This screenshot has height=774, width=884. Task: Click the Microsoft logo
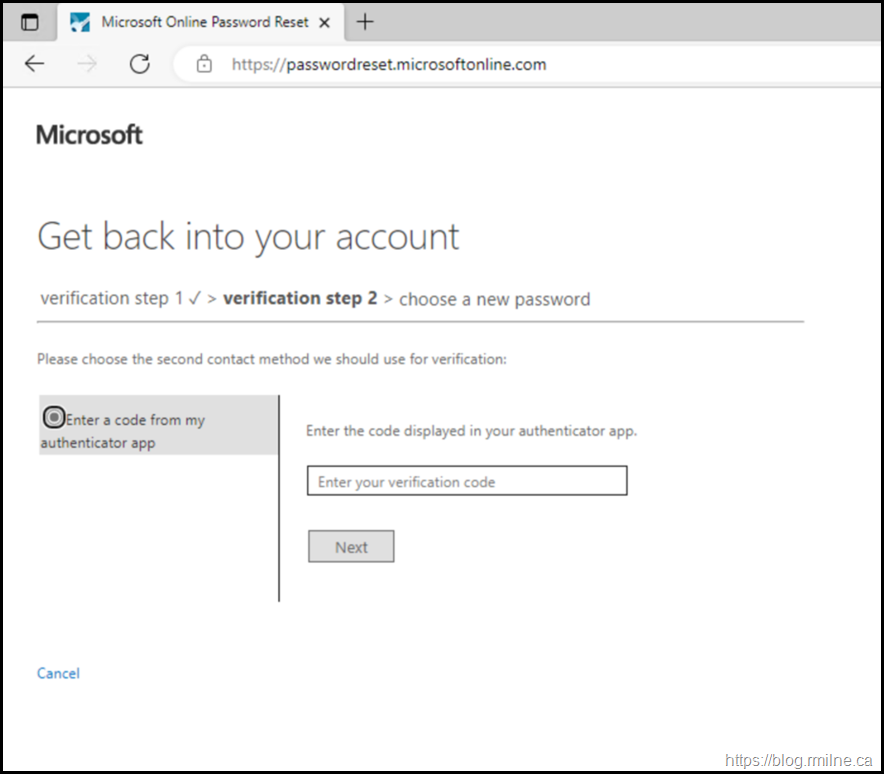pos(89,135)
